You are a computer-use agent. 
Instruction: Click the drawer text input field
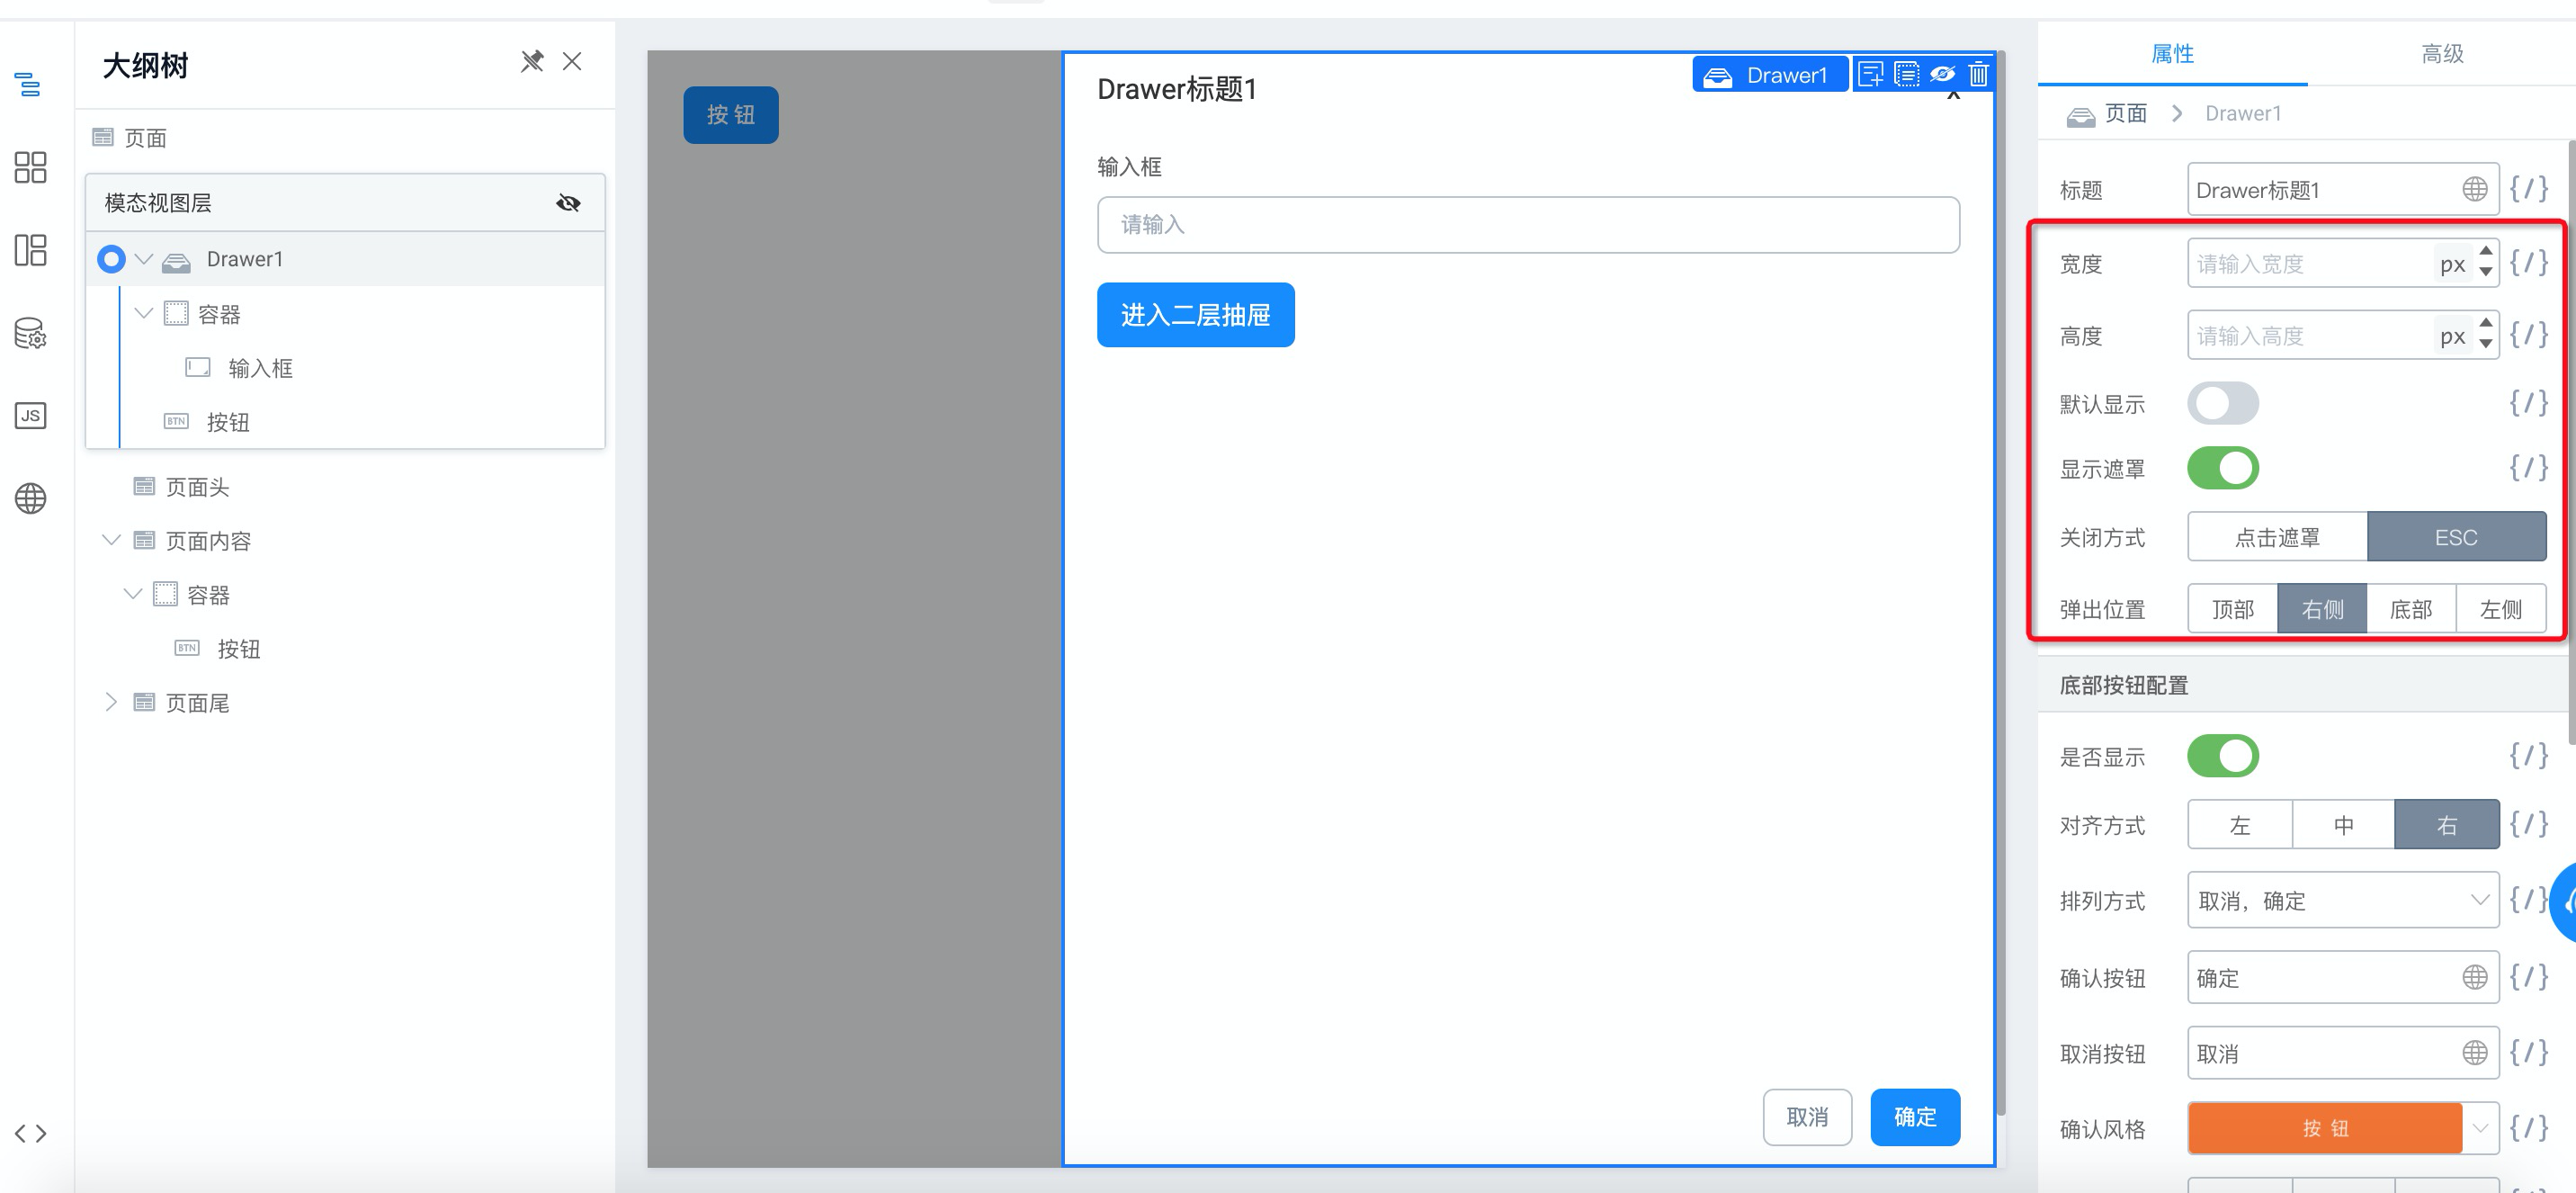click(x=1527, y=225)
